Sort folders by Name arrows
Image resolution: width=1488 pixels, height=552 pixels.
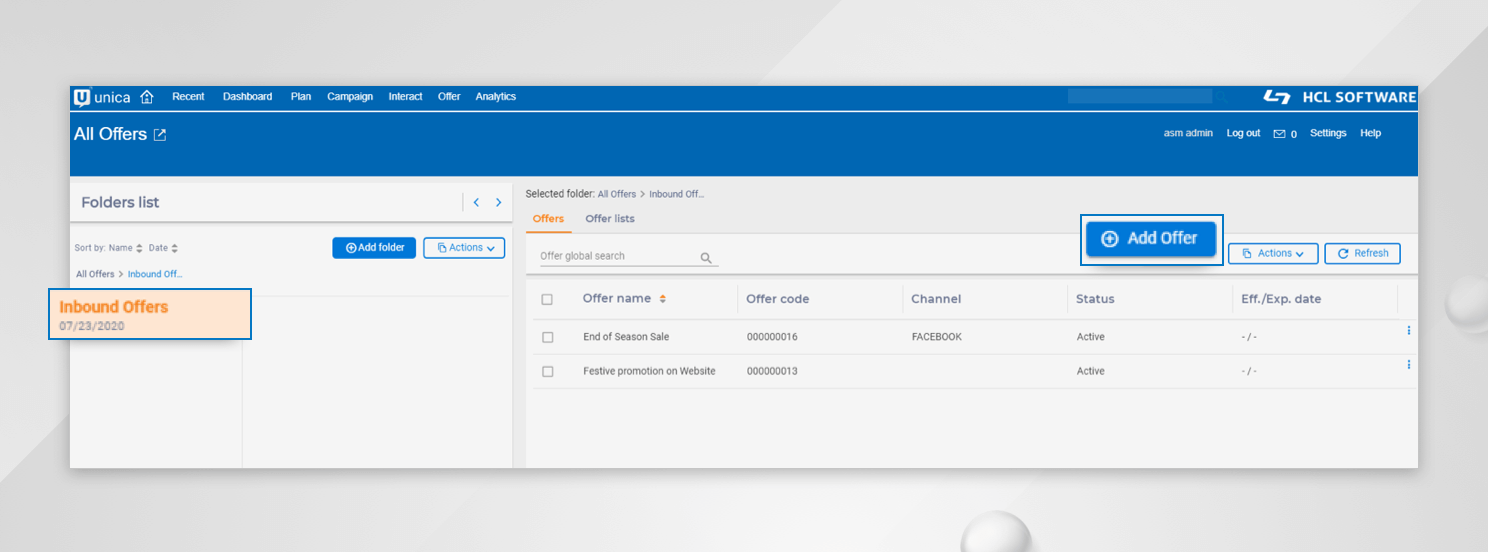[139, 248]
